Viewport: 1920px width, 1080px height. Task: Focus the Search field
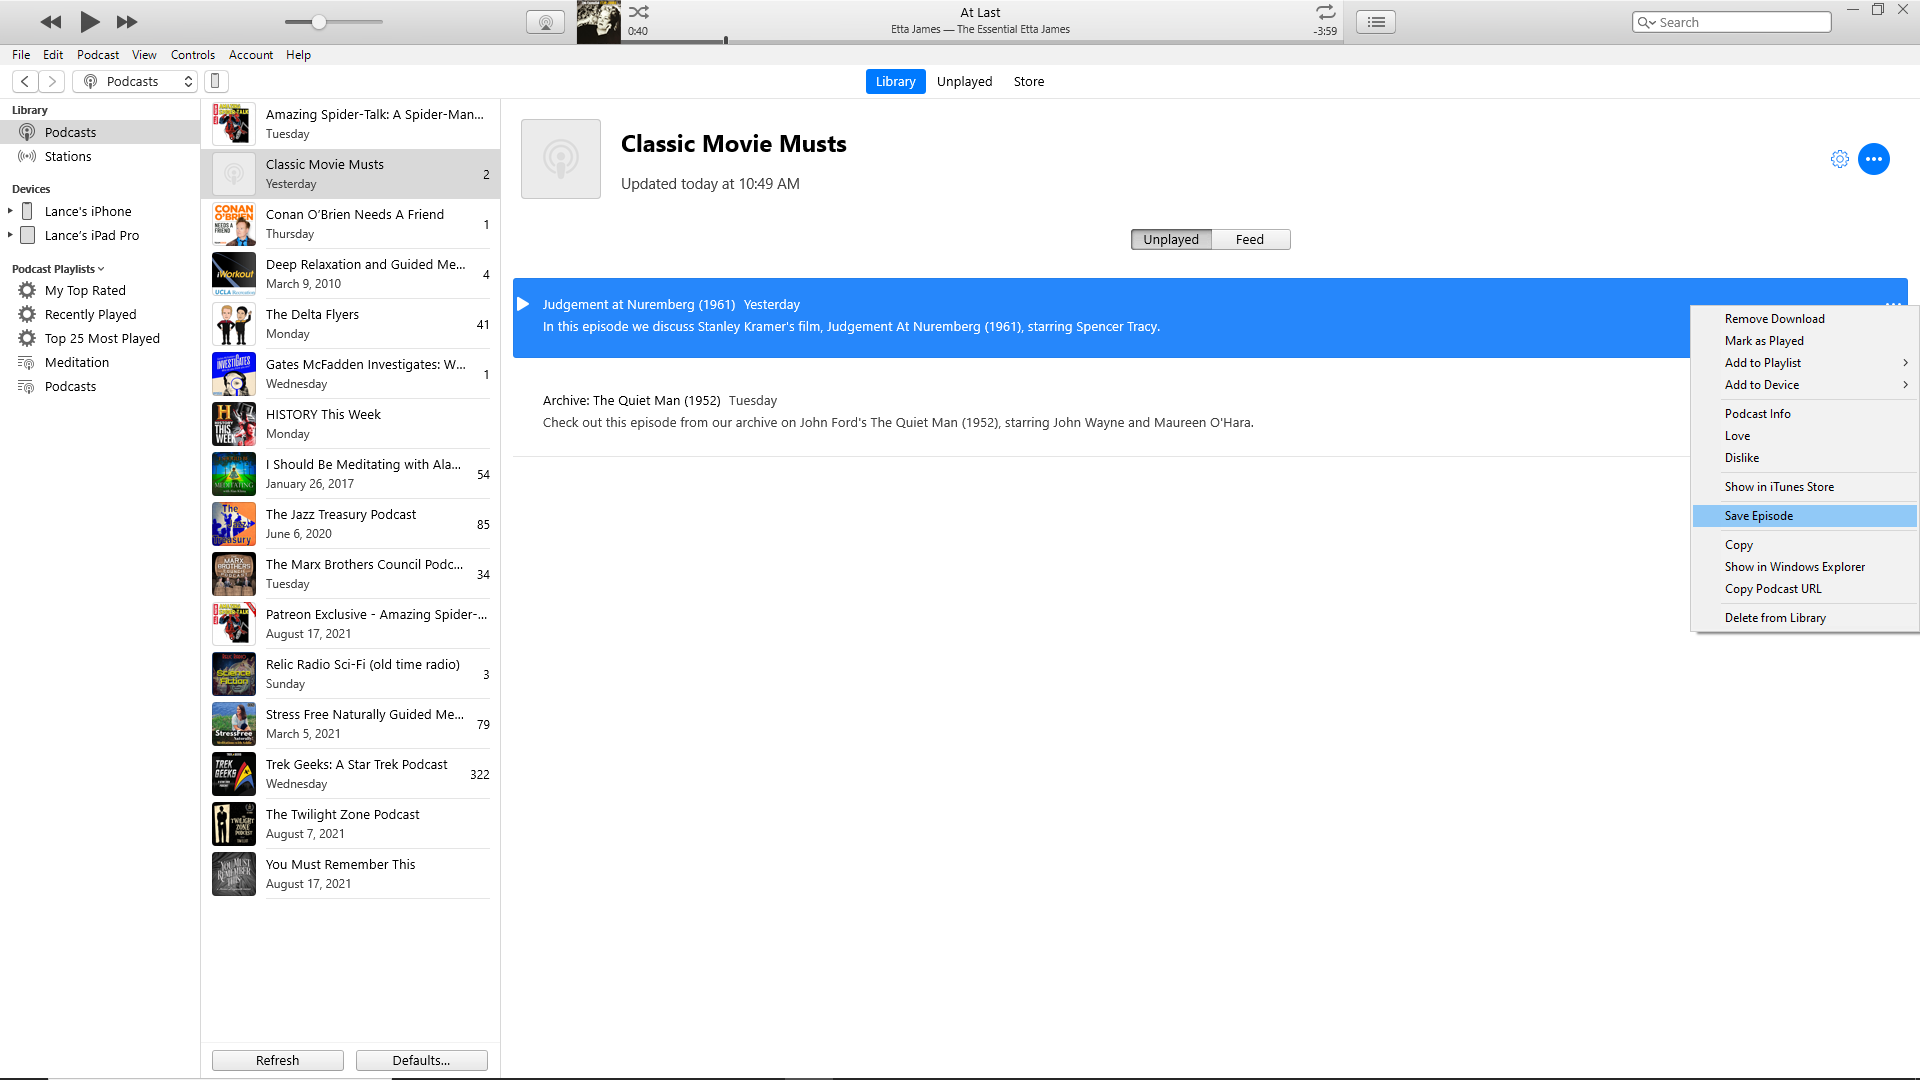(1732, 22)
